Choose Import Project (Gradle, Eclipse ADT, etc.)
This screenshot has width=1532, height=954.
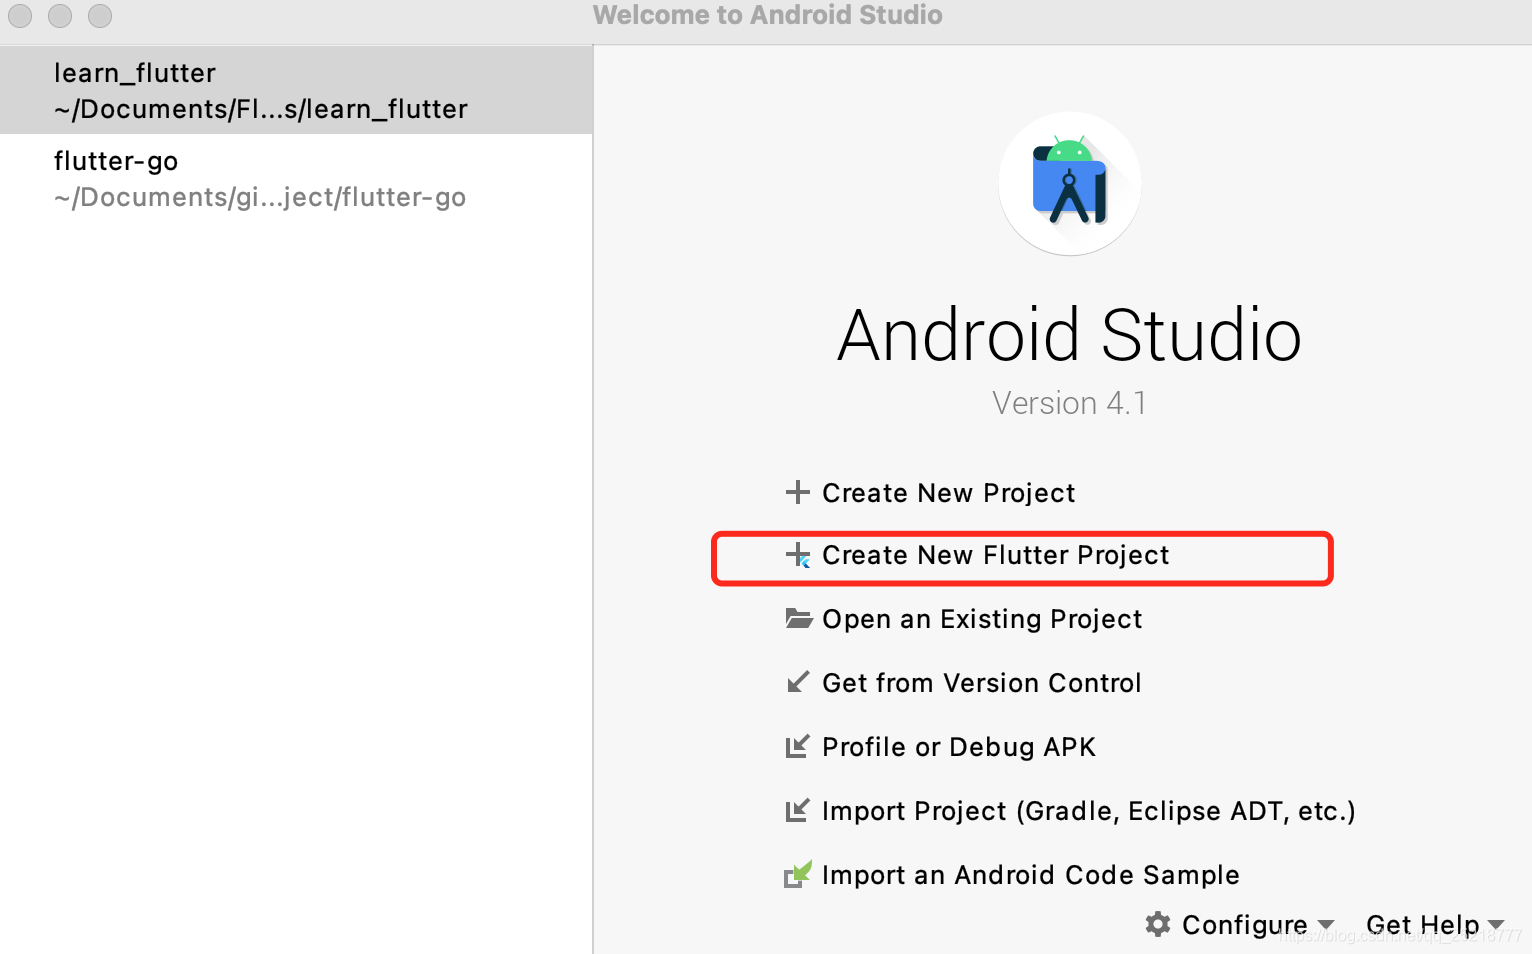[x=1088, y=811]
